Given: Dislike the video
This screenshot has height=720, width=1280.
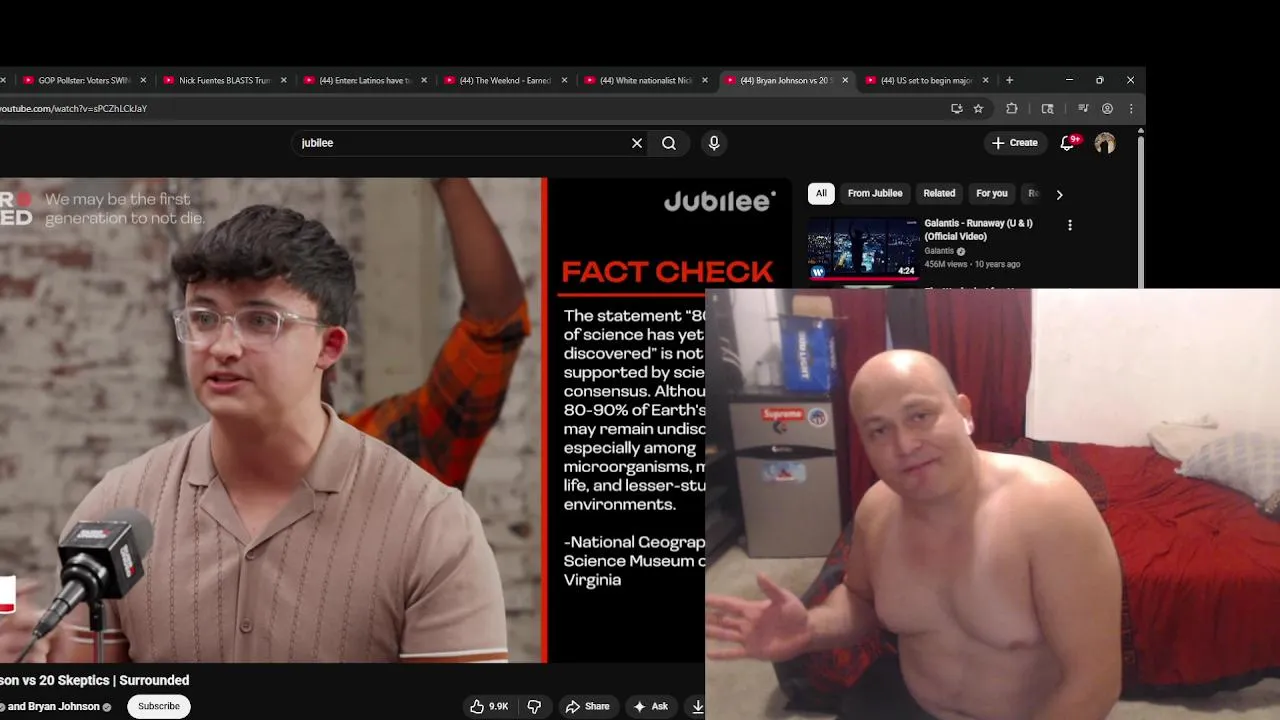Looking at the screenshot, I should point(534,706).
